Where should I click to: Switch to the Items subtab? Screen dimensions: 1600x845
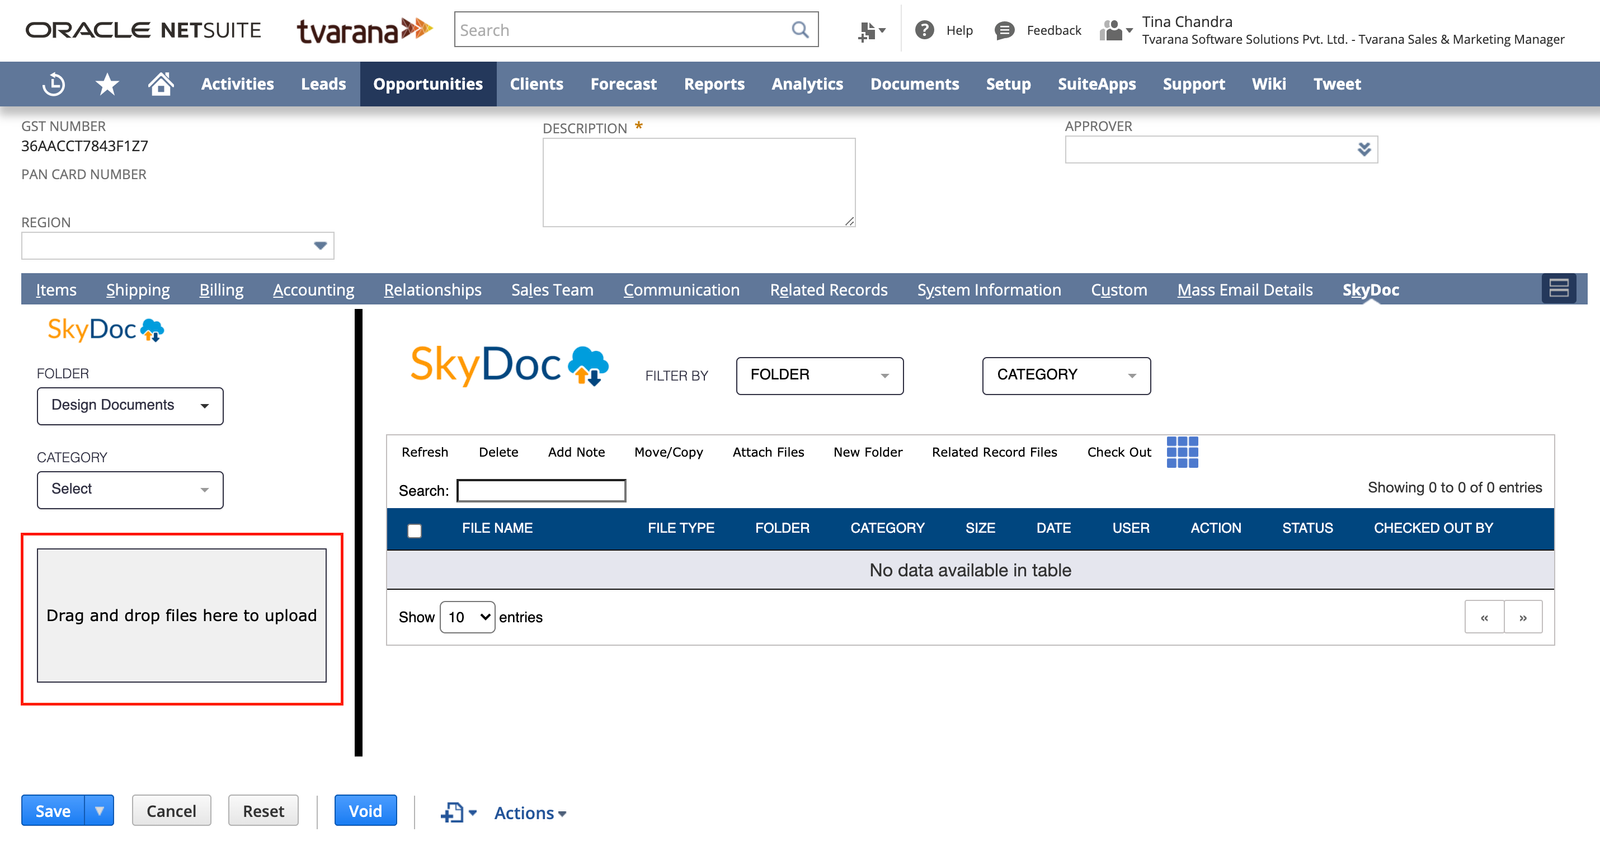point(56,290)
